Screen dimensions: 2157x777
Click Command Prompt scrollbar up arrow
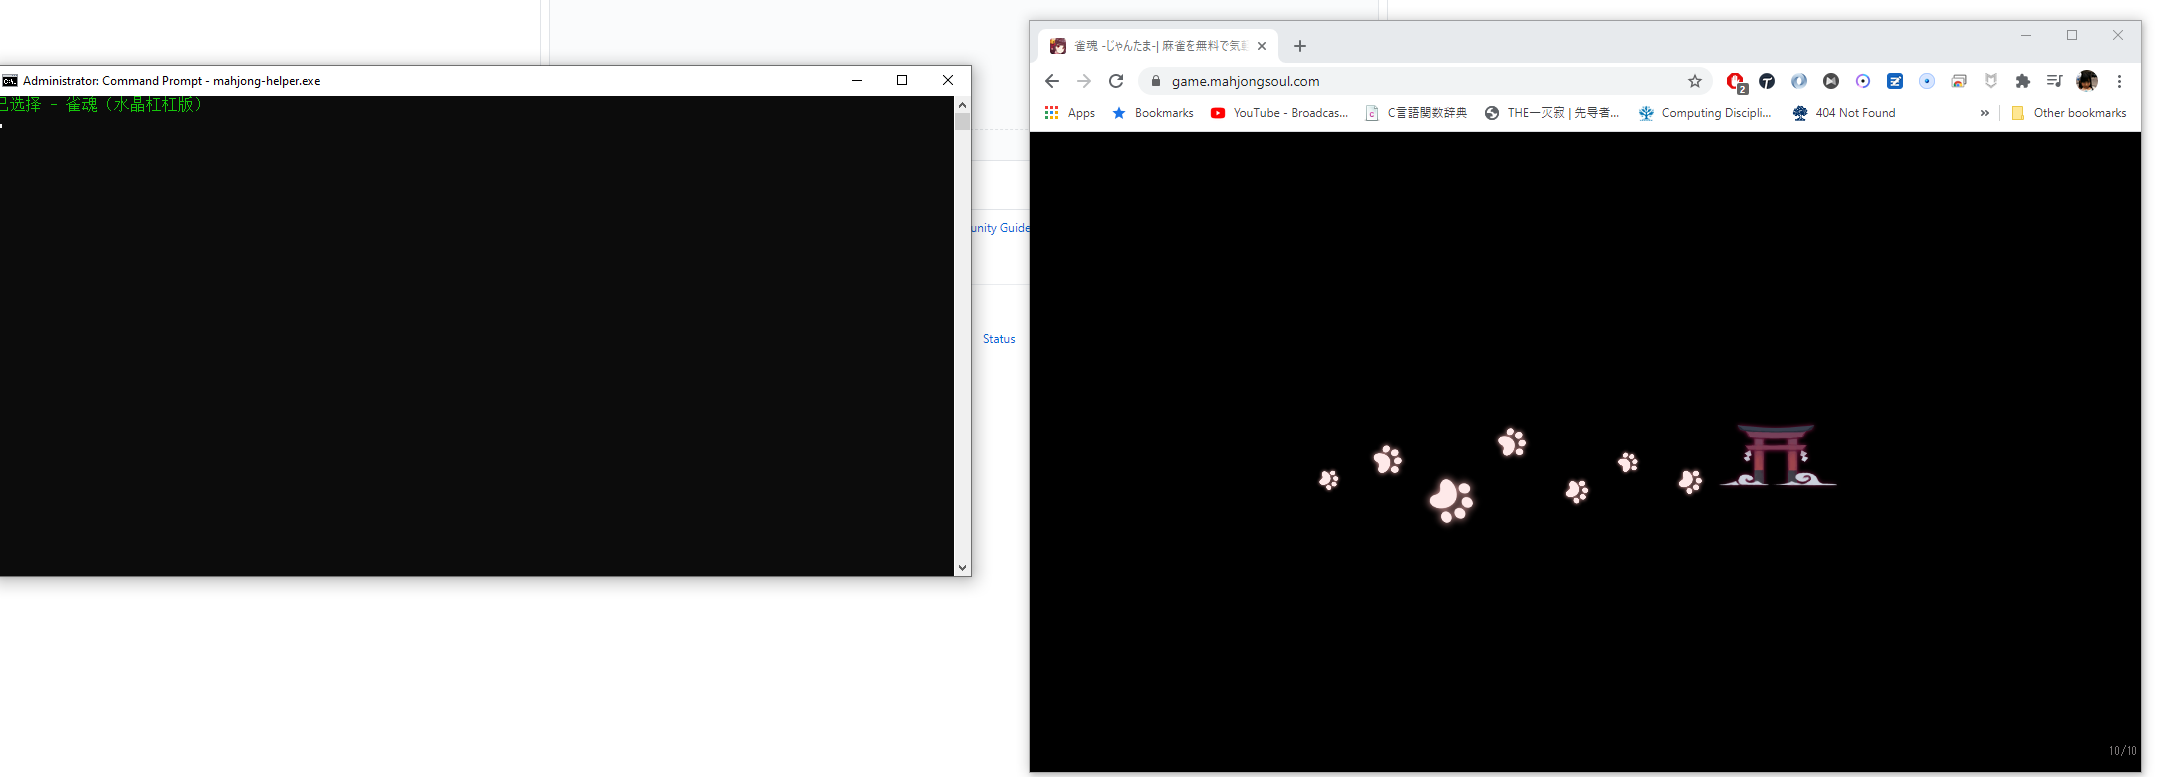click(x=962, y=104)
